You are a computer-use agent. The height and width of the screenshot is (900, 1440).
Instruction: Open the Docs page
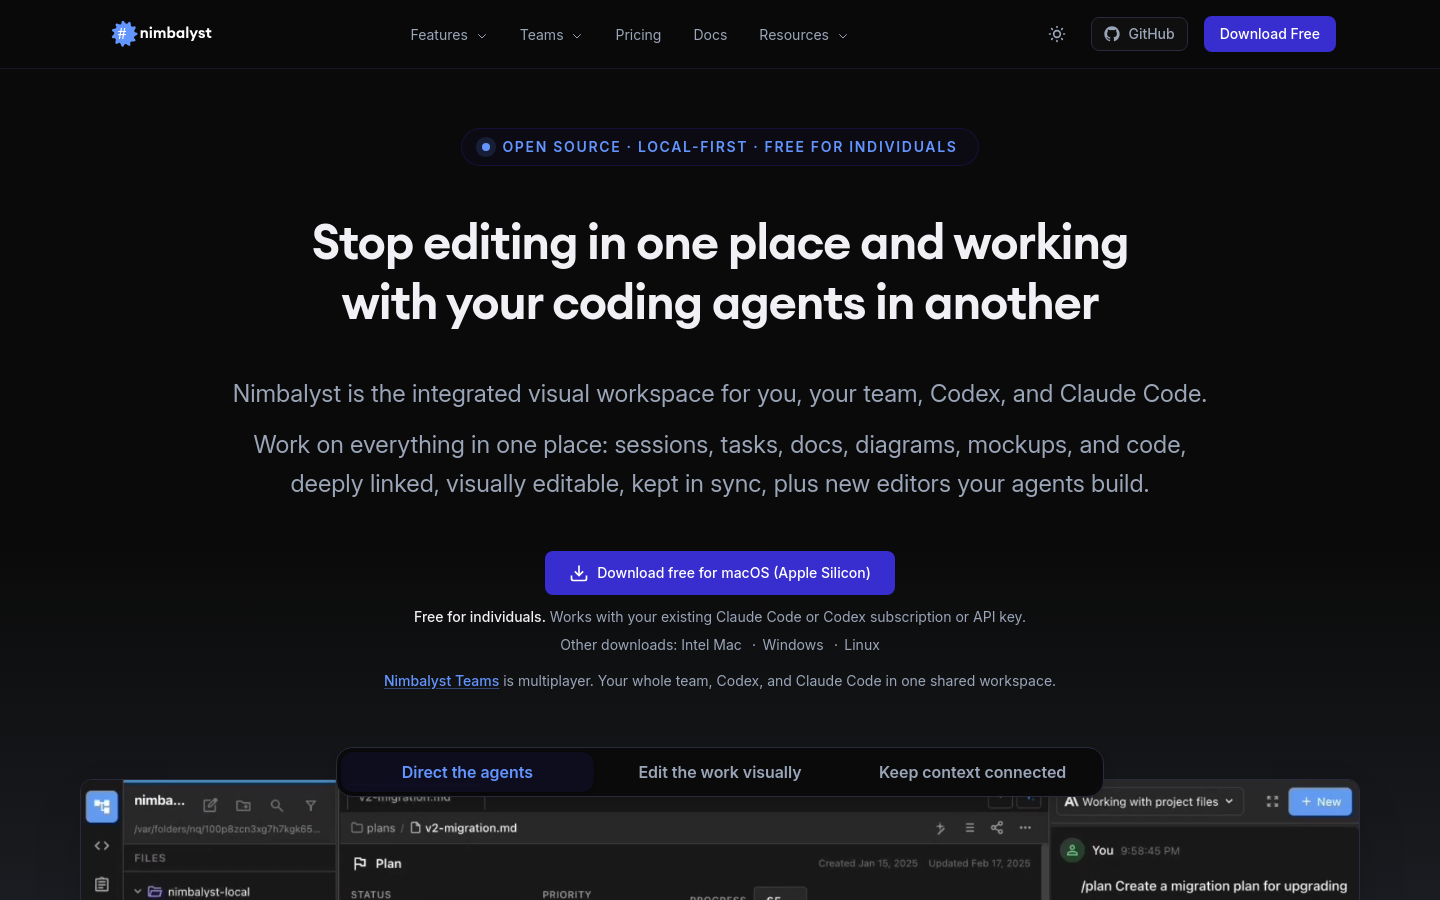710,35
